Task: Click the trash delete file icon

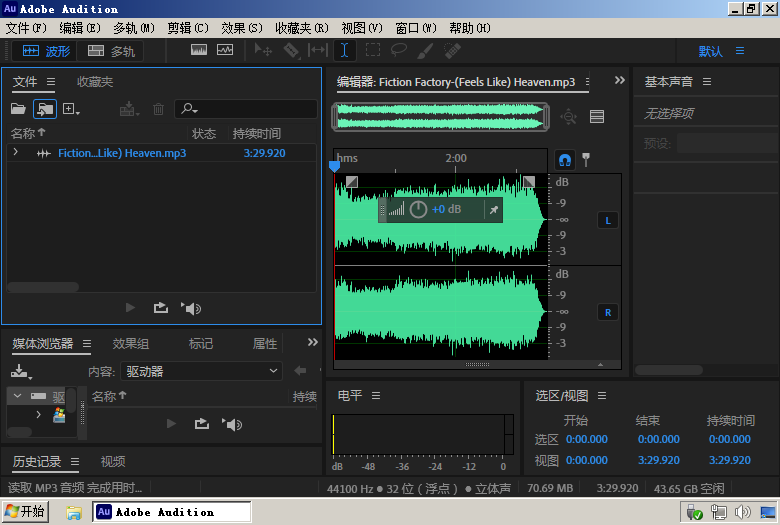Action: click(x=158, y=109)
